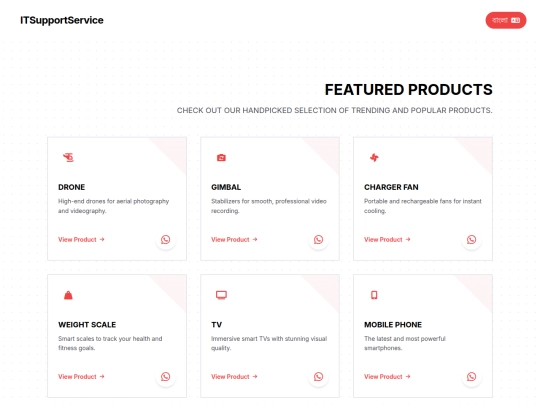Click View Product link for TV
Screen dimensions: 540x405
coord(234,376)
